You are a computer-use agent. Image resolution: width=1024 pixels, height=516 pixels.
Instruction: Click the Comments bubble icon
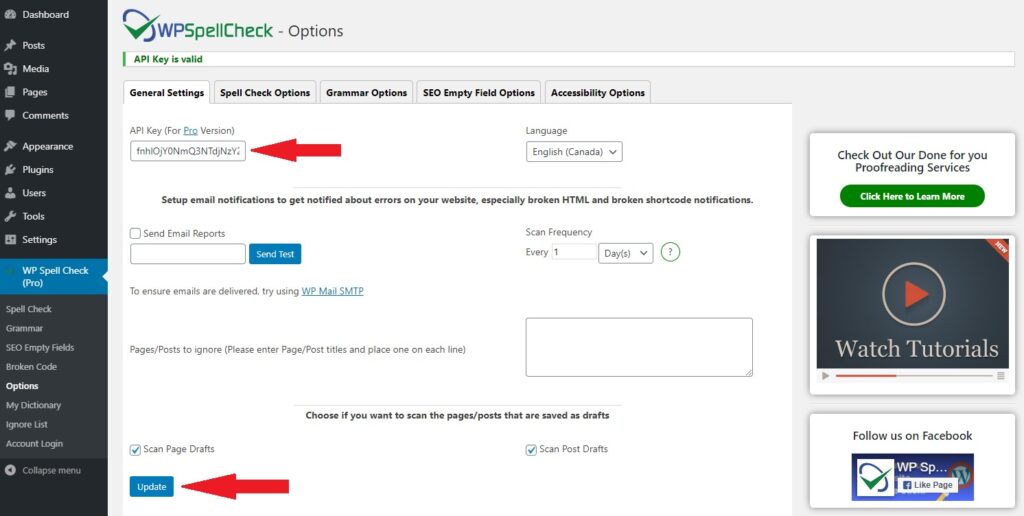pyautogui.click(x=10, y=115)
